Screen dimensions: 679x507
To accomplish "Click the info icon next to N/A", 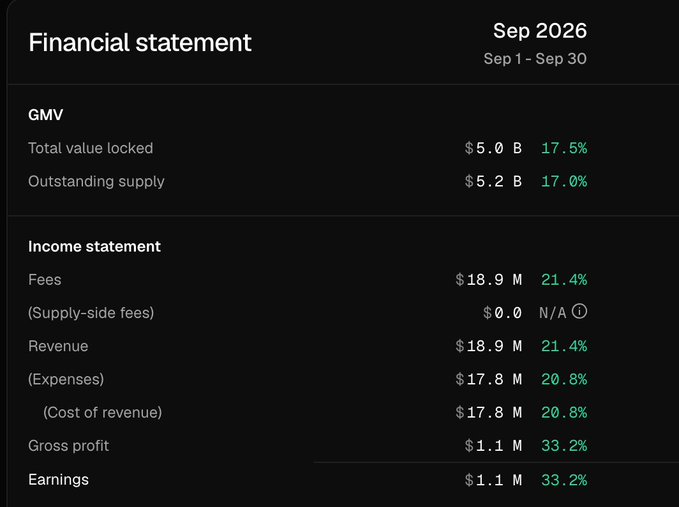I will pos(579,311).
